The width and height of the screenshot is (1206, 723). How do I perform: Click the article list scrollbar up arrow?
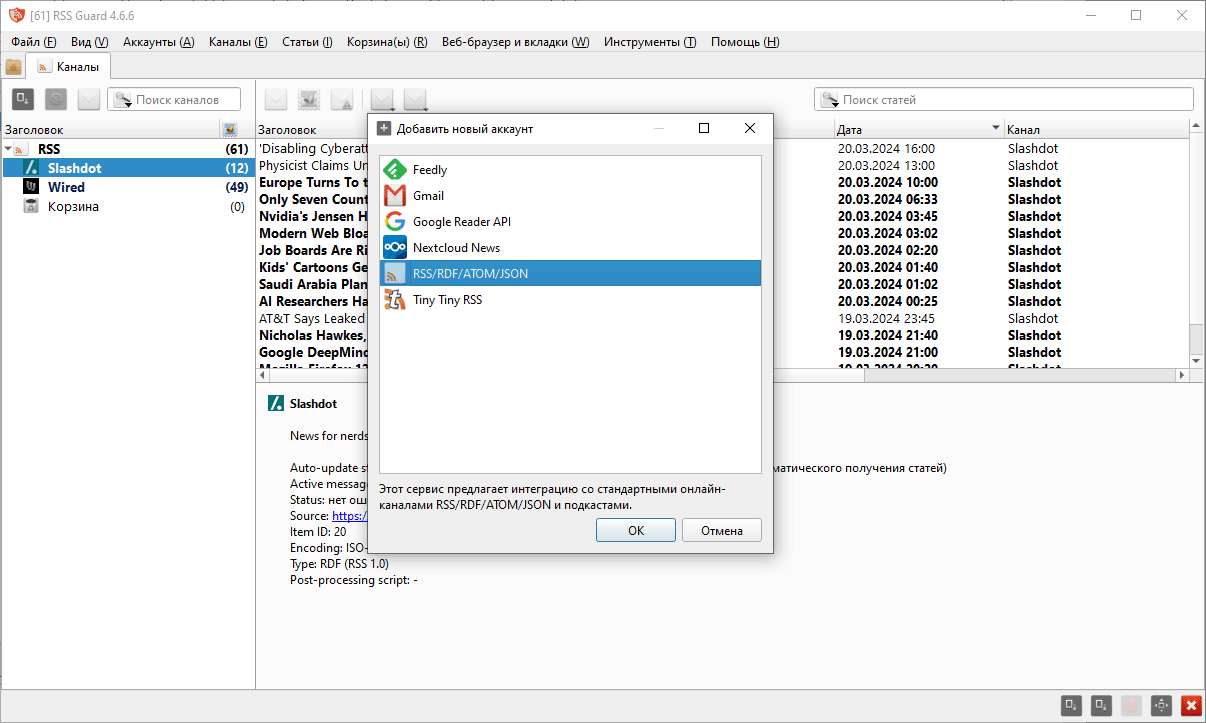1197,126
